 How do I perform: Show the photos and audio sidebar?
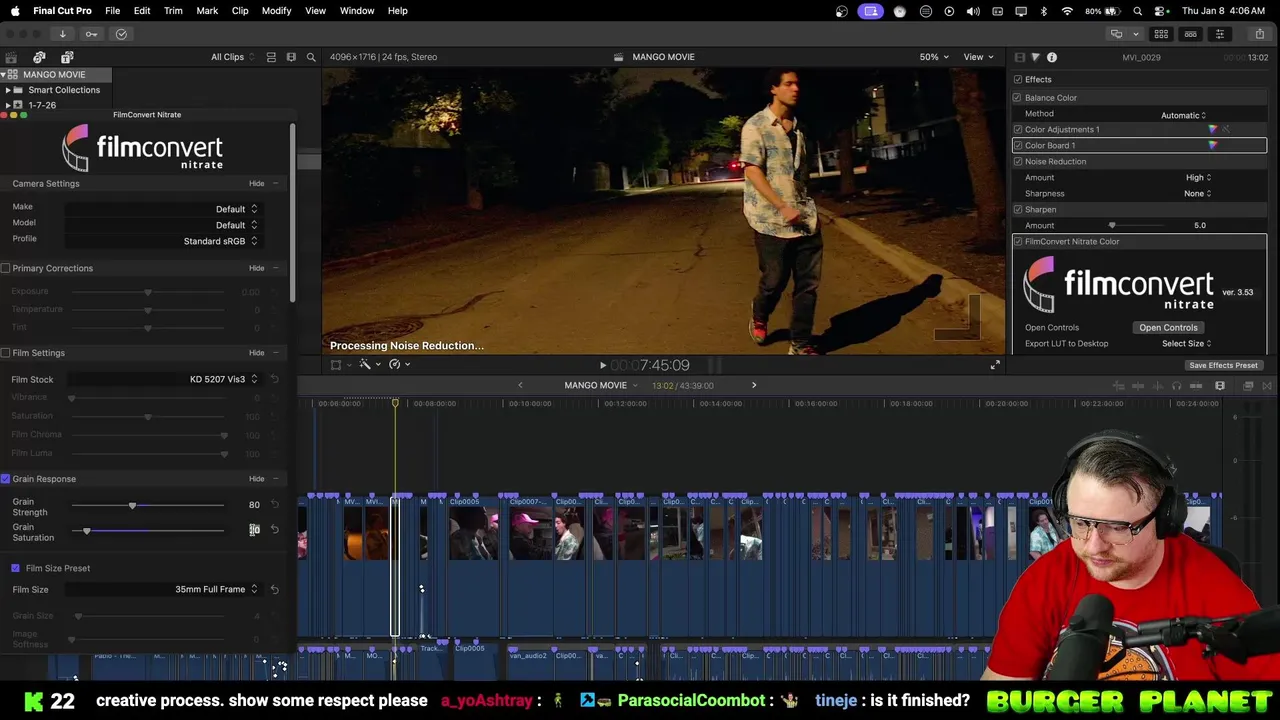[x=39, y=57]
